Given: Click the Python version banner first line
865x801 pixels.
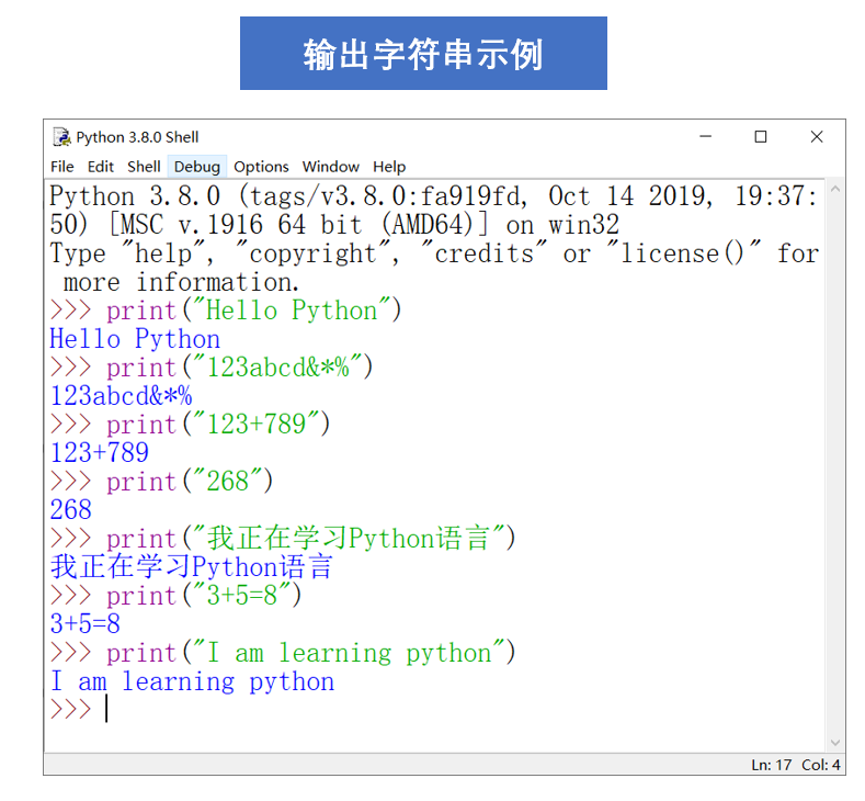Looking at the screenshot, I should [x=434, y=196].
